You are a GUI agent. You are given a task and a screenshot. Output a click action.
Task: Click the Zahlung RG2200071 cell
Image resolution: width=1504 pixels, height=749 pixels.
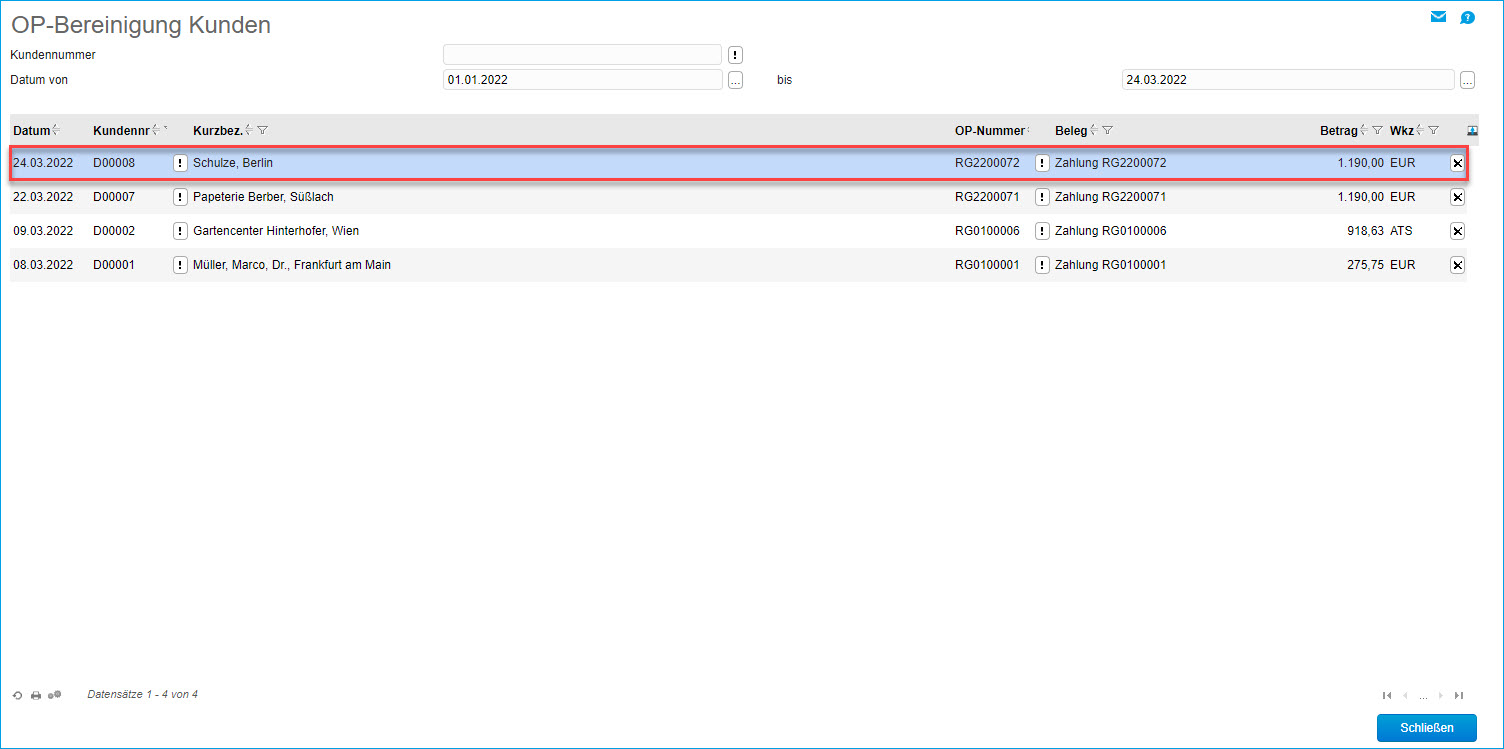pyautogui.click(x=1110, y=197)
